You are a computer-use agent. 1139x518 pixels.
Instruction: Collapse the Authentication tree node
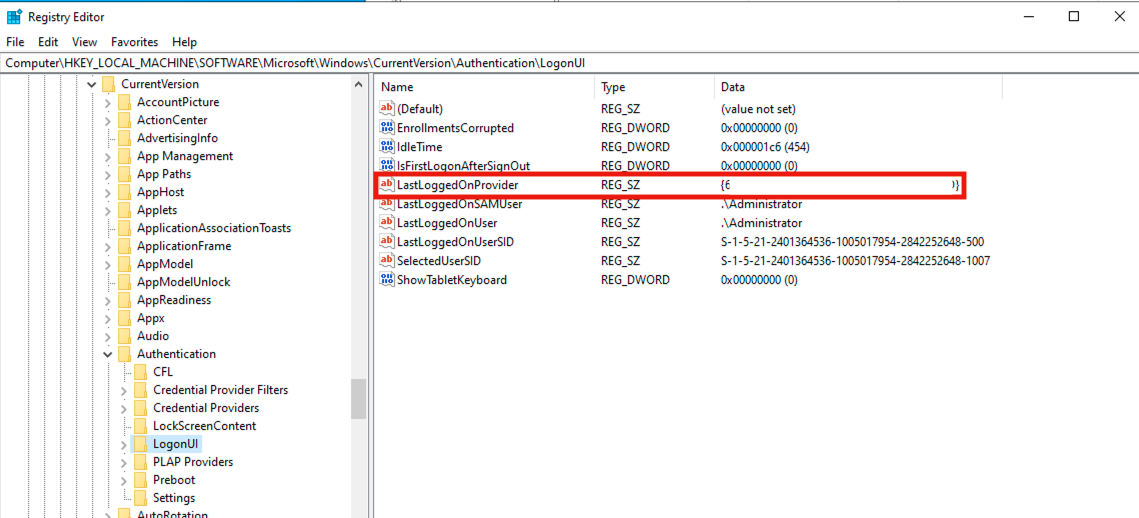tap(108, 354)
